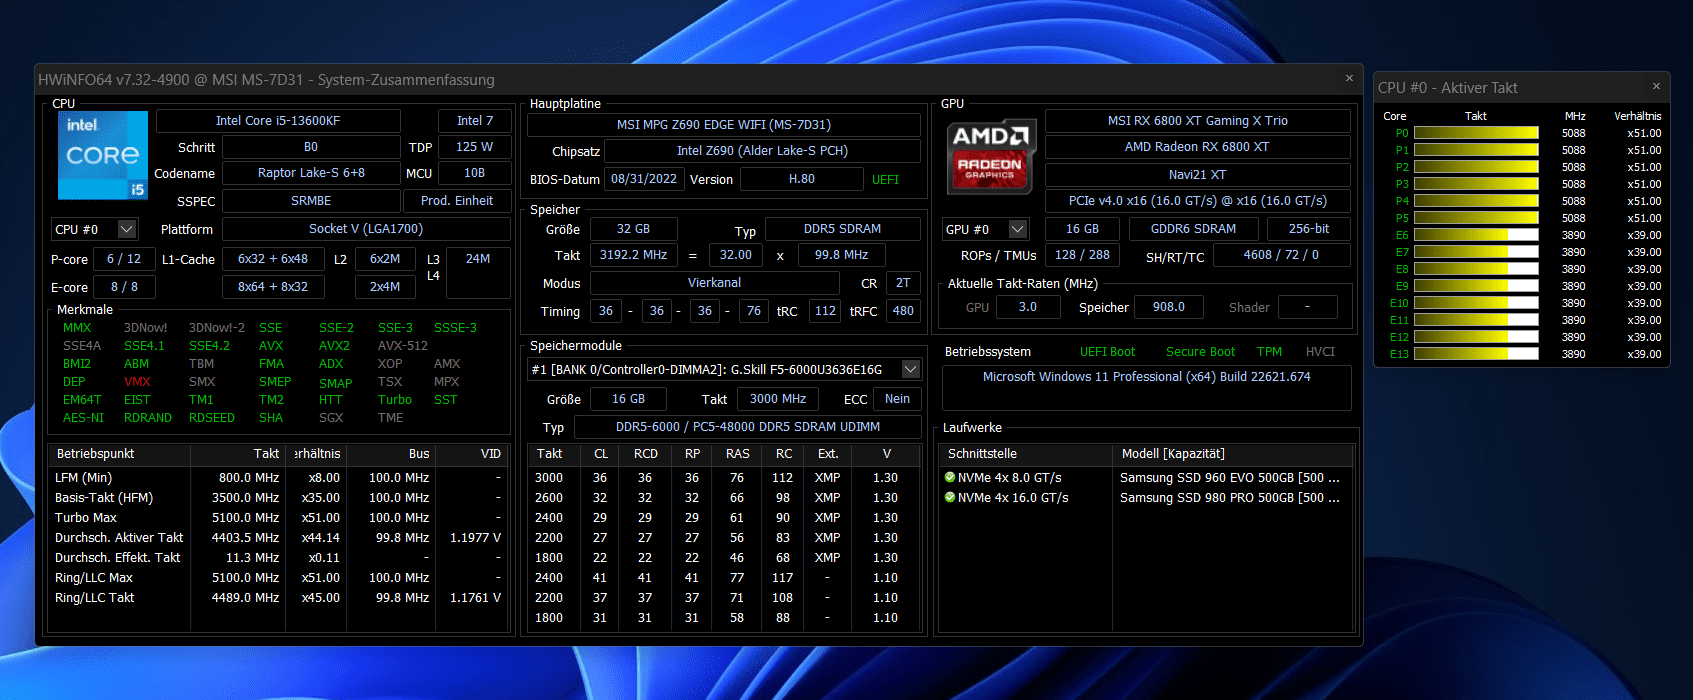Image resolution: width=1693 pixels, height=700 pixels.
Task: Click the E-core count 8 / 8
Action: click(x=124, y=287)
